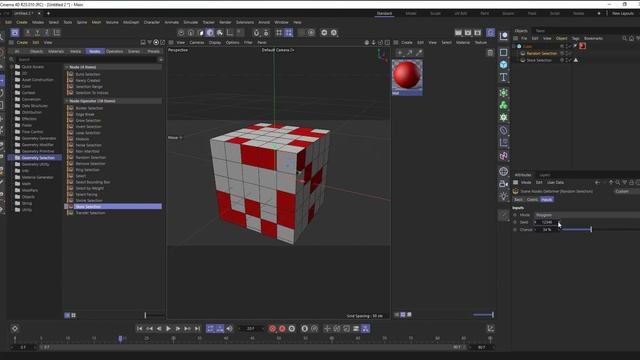Viewport: 640px width, 360px height.
Task: Toggle keyframe dot next to Chance
Action: click(x=515, y=229)
